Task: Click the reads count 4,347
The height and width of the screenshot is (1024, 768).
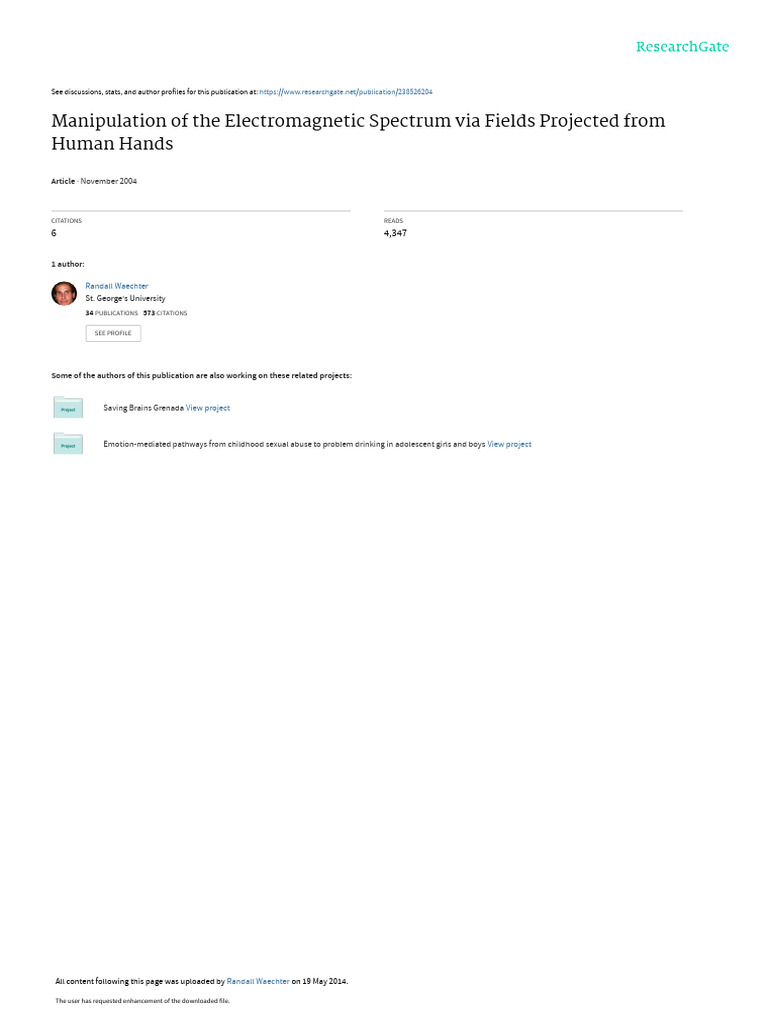Action: (395, 233)
